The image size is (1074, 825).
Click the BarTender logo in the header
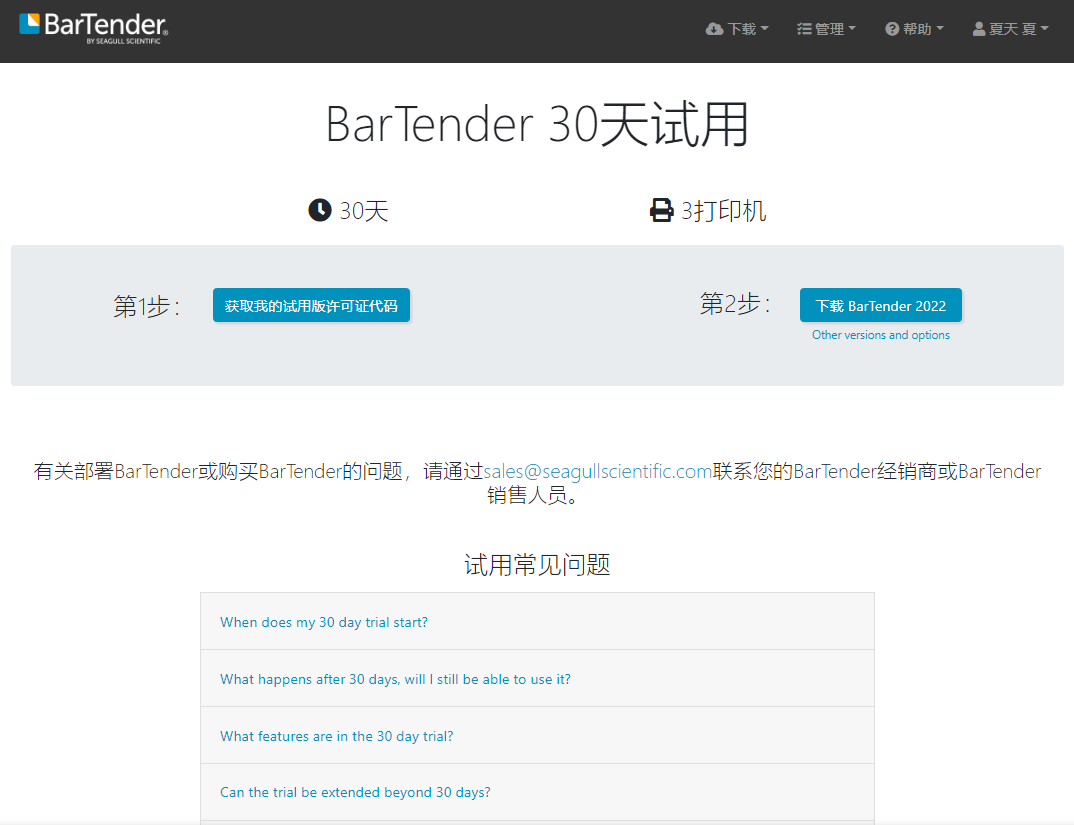[93, 29]
